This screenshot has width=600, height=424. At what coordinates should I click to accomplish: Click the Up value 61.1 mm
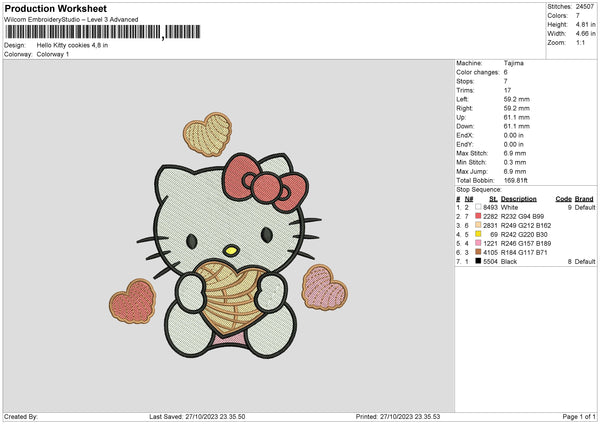point(517,117)
